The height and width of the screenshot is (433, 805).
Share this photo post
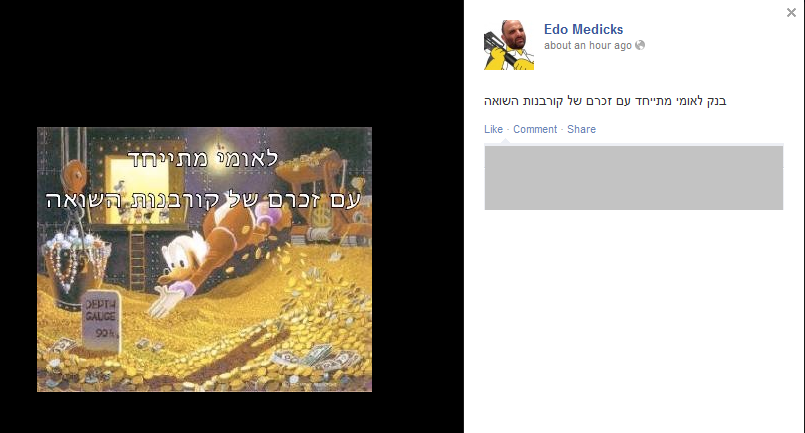[581, 129]
